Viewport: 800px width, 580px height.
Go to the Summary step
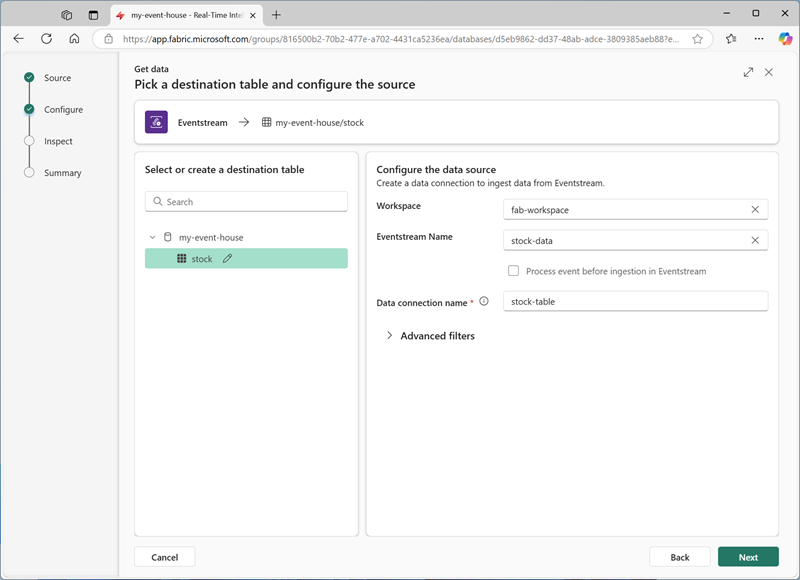63,173
